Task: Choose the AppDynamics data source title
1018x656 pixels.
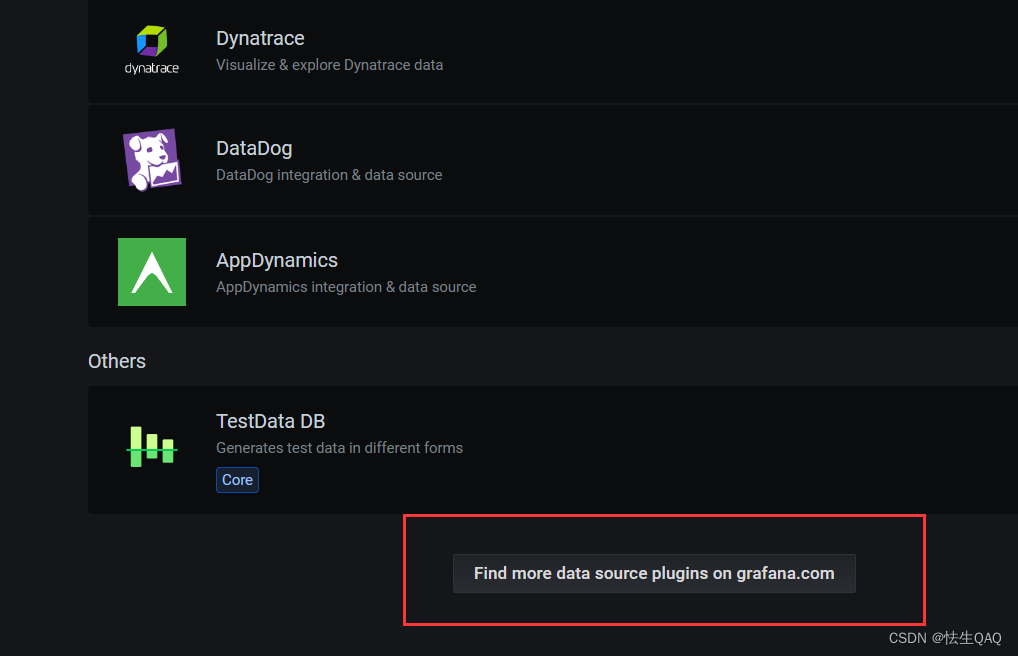Action: [x=277, y=260]
